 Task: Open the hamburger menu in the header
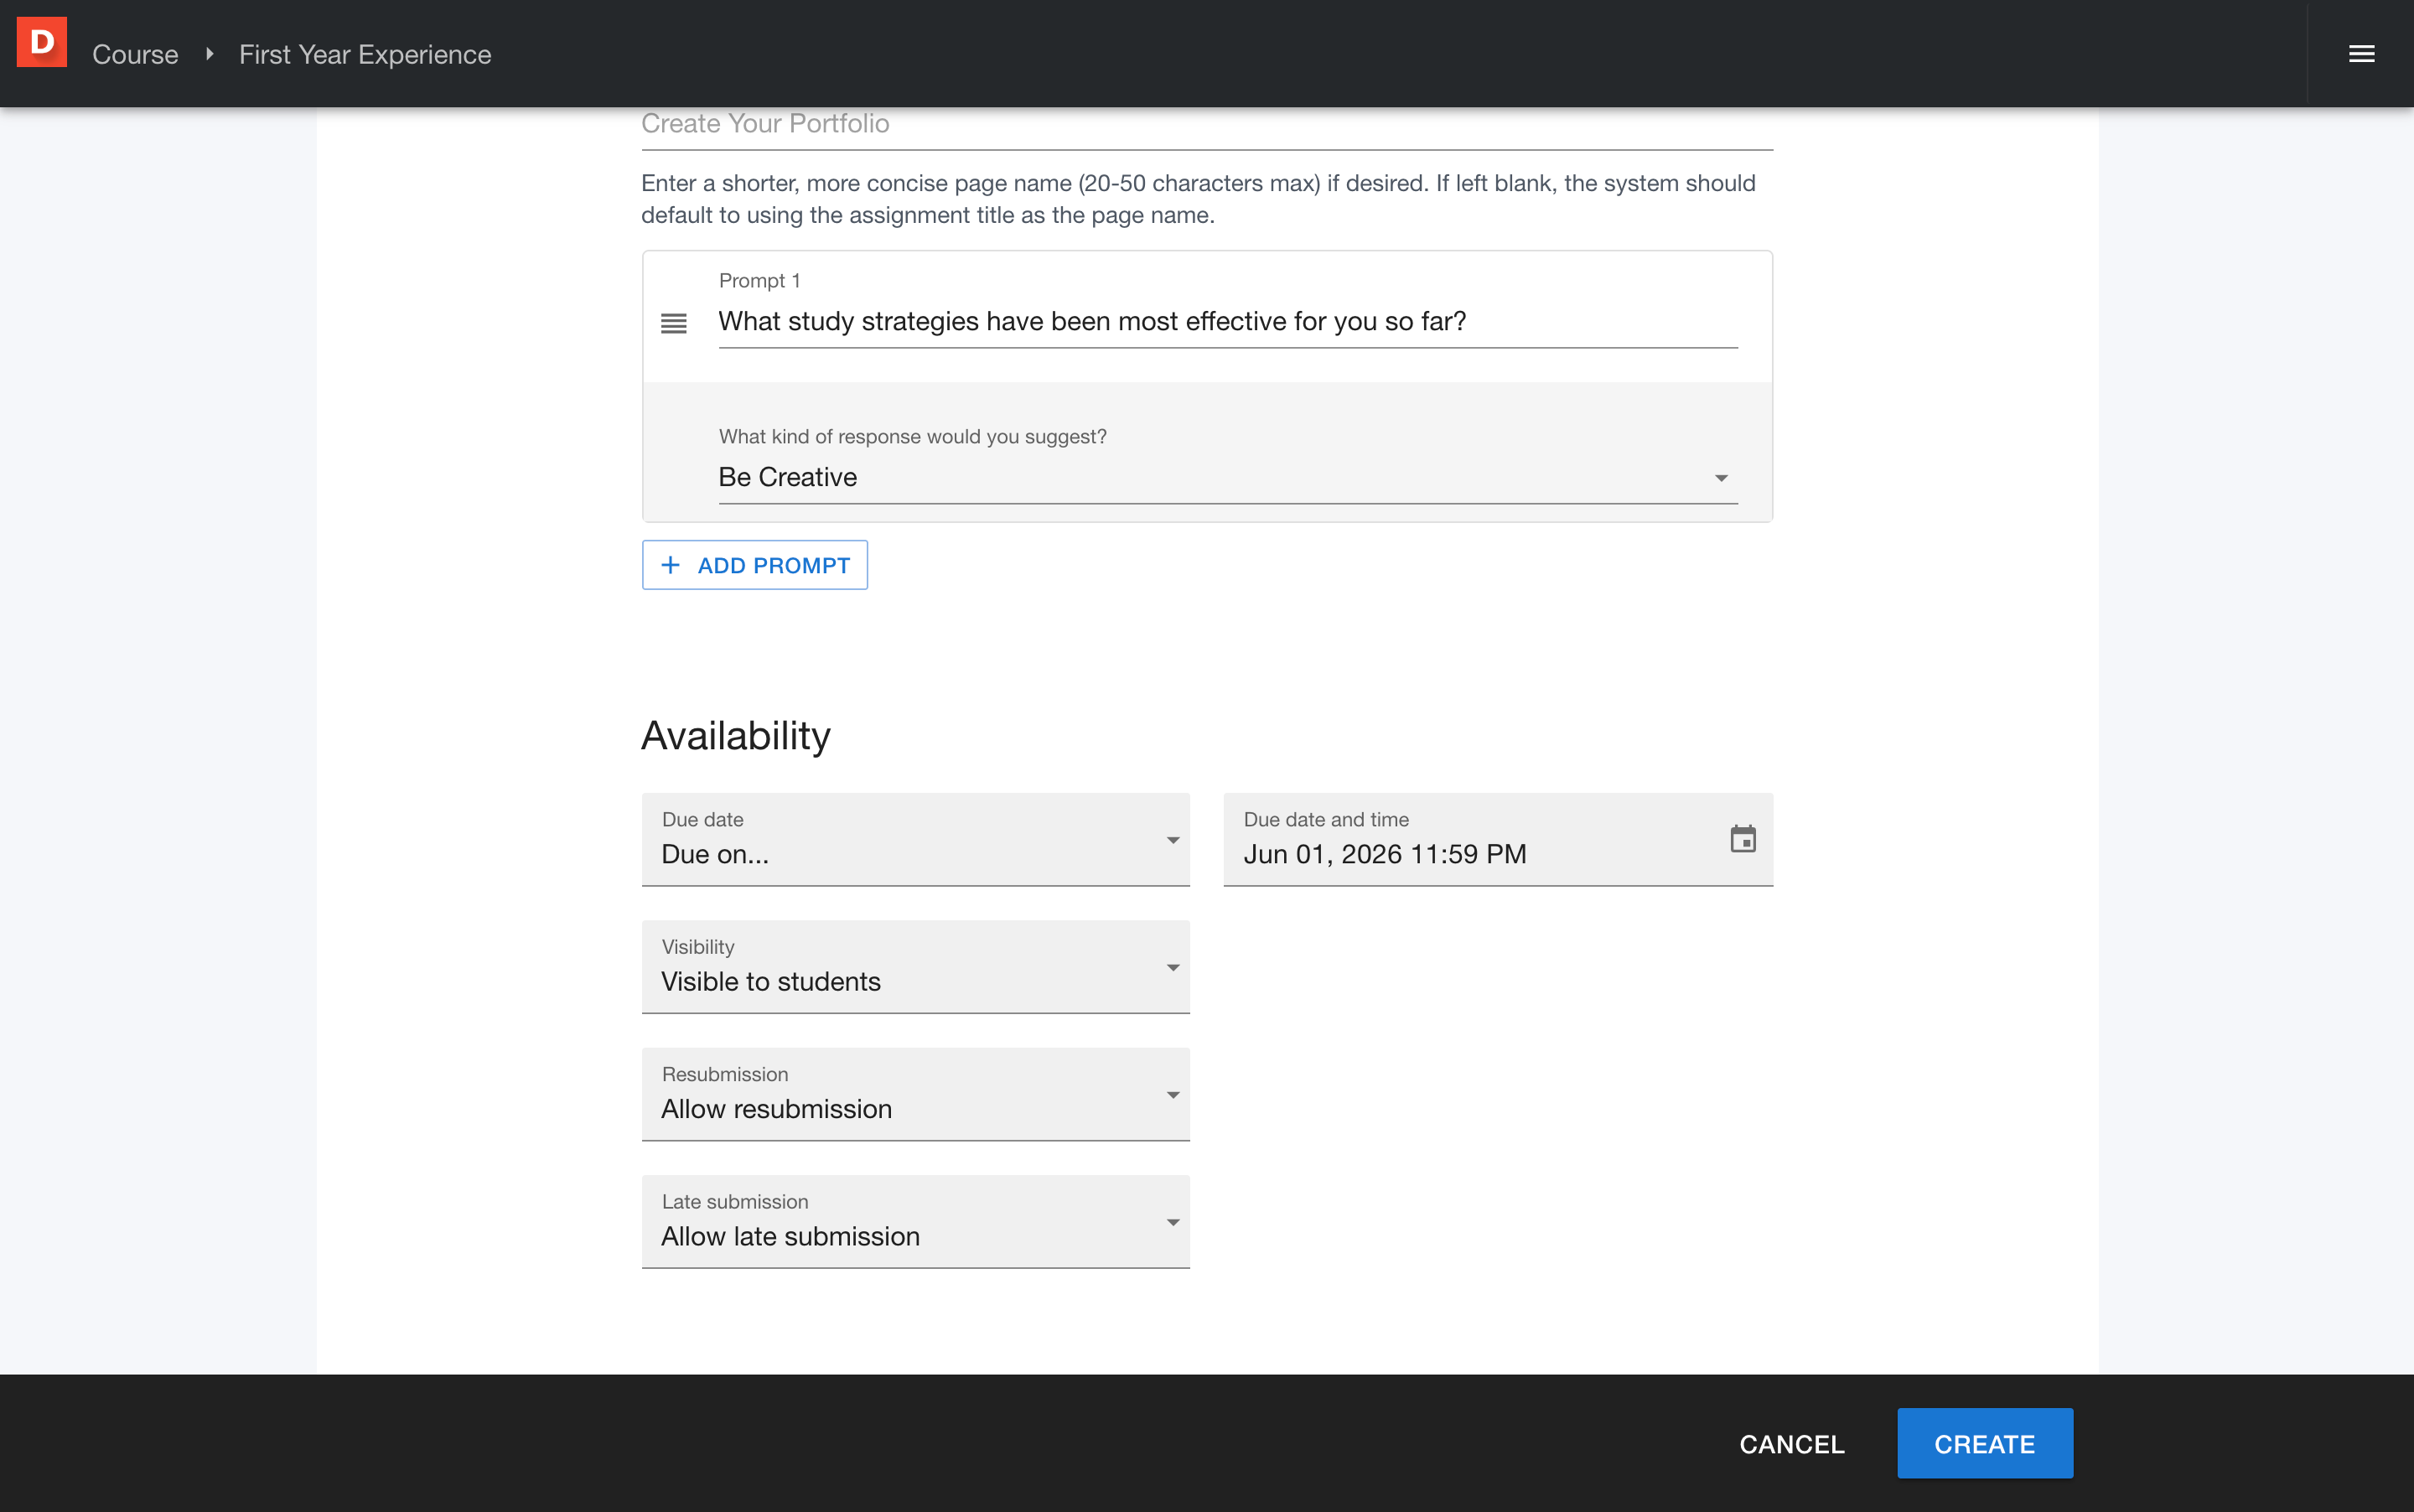click(x=2361, y=54)
